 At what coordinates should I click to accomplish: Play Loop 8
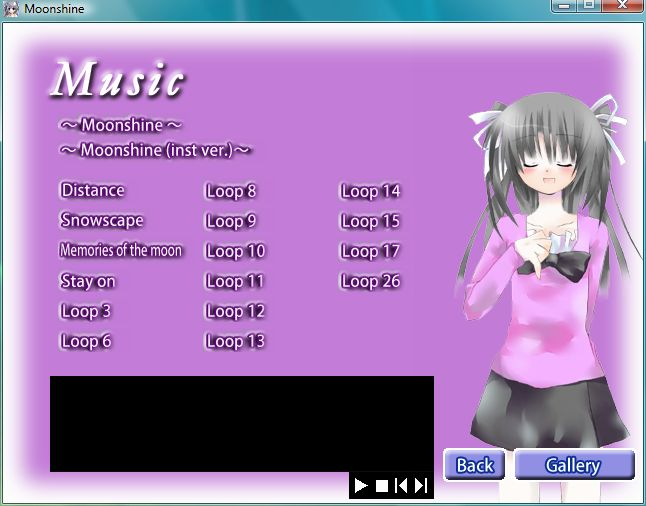tap(231, 191)
